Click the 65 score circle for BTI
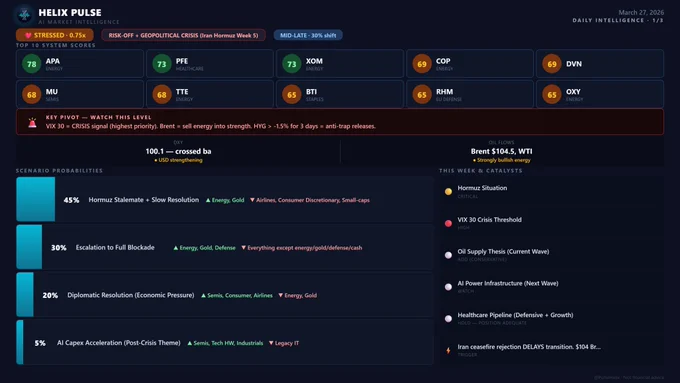 tap(292, 95)
